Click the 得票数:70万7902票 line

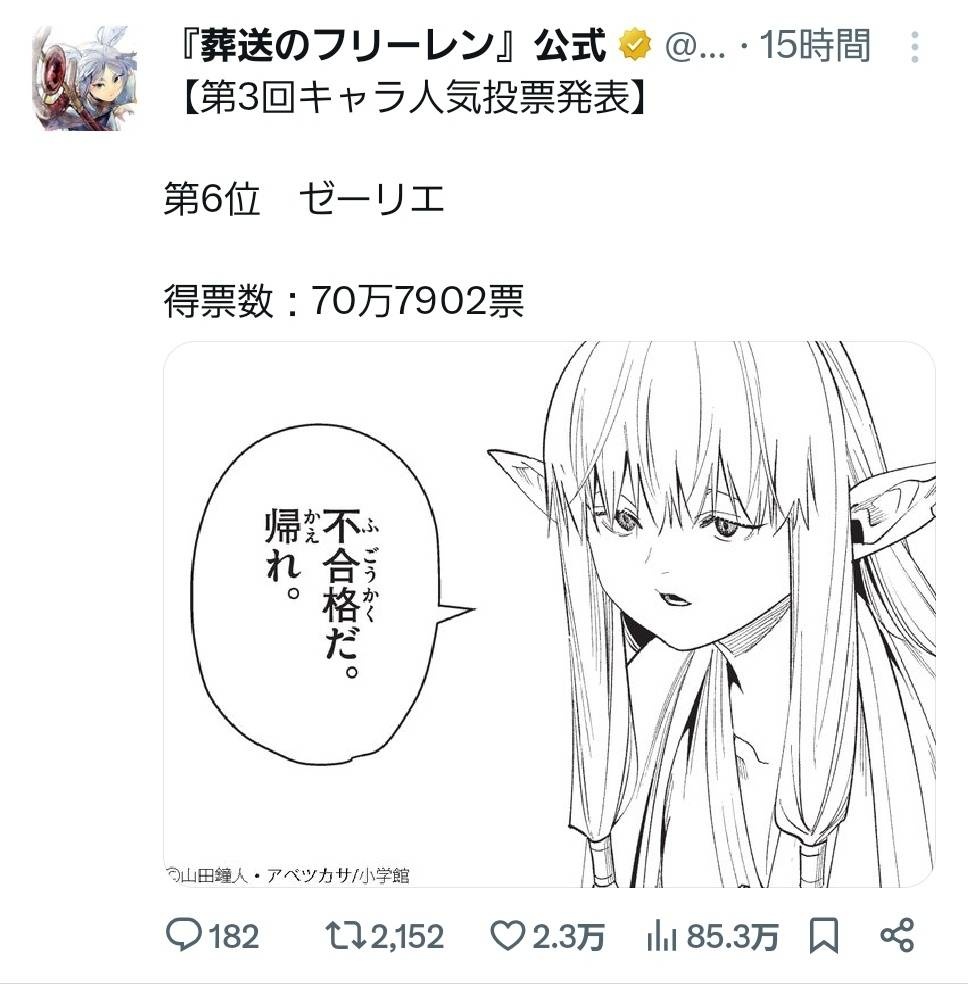pyautogui.click(x=344, y=300)
